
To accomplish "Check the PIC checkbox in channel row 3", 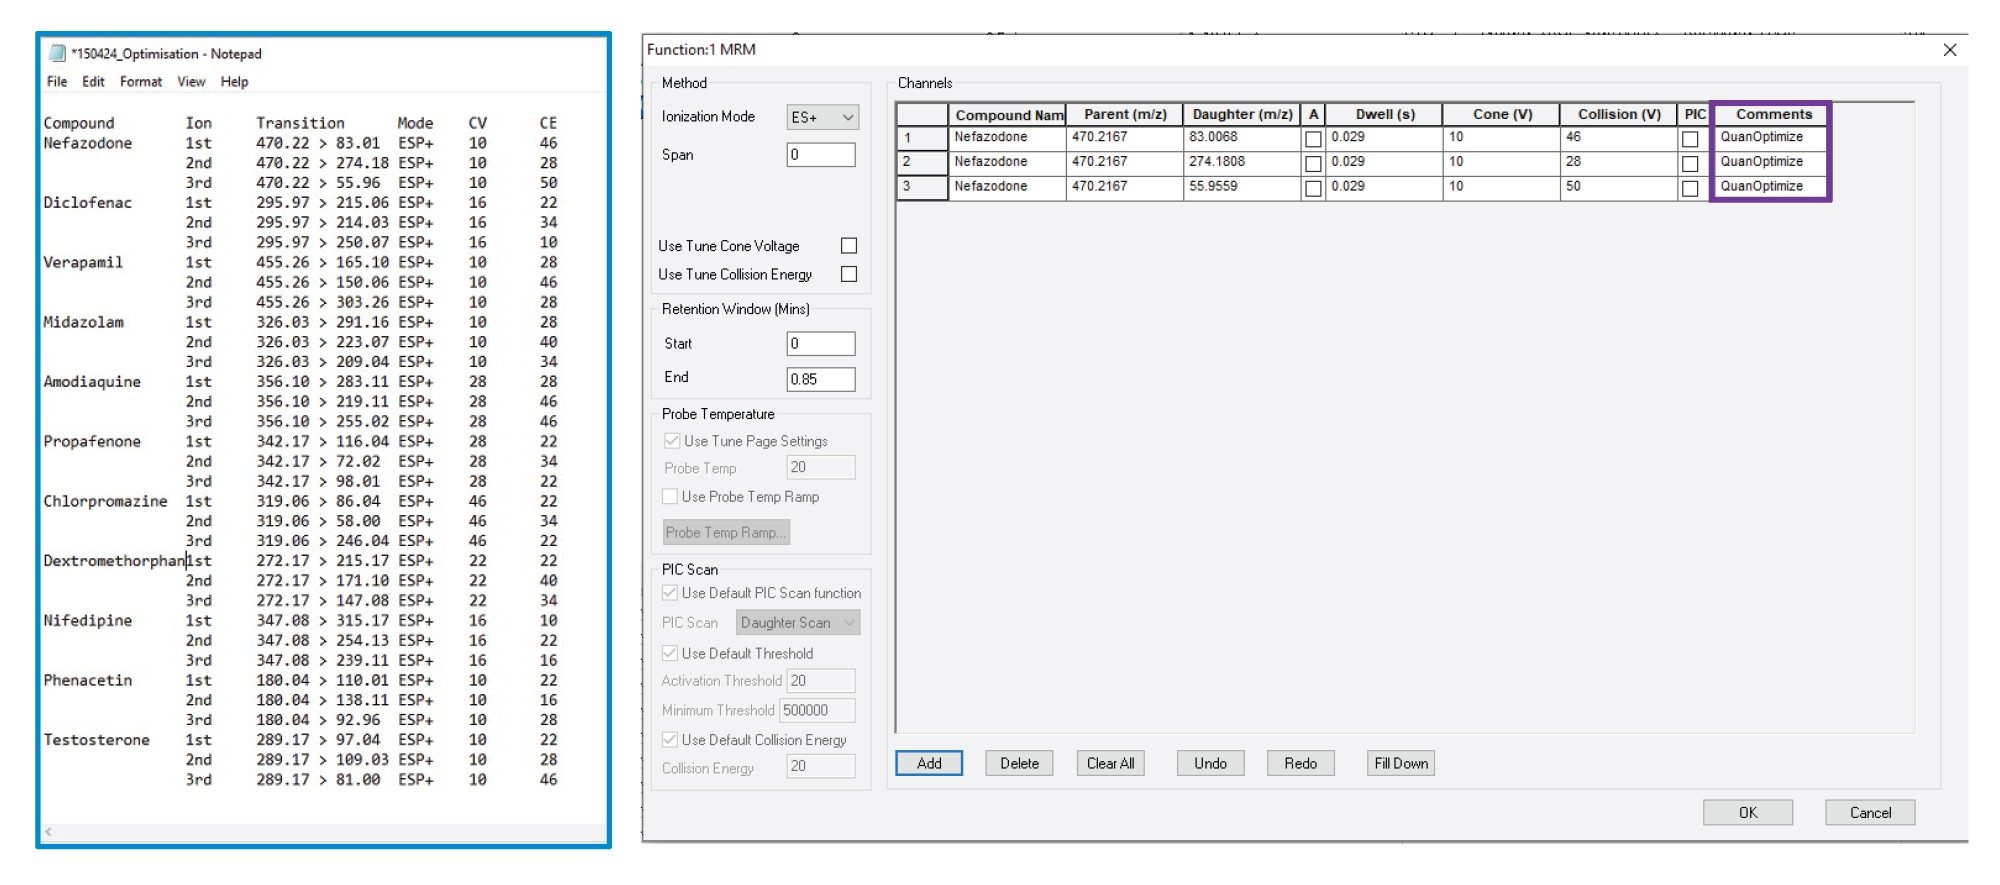I will click(1690, 188).
